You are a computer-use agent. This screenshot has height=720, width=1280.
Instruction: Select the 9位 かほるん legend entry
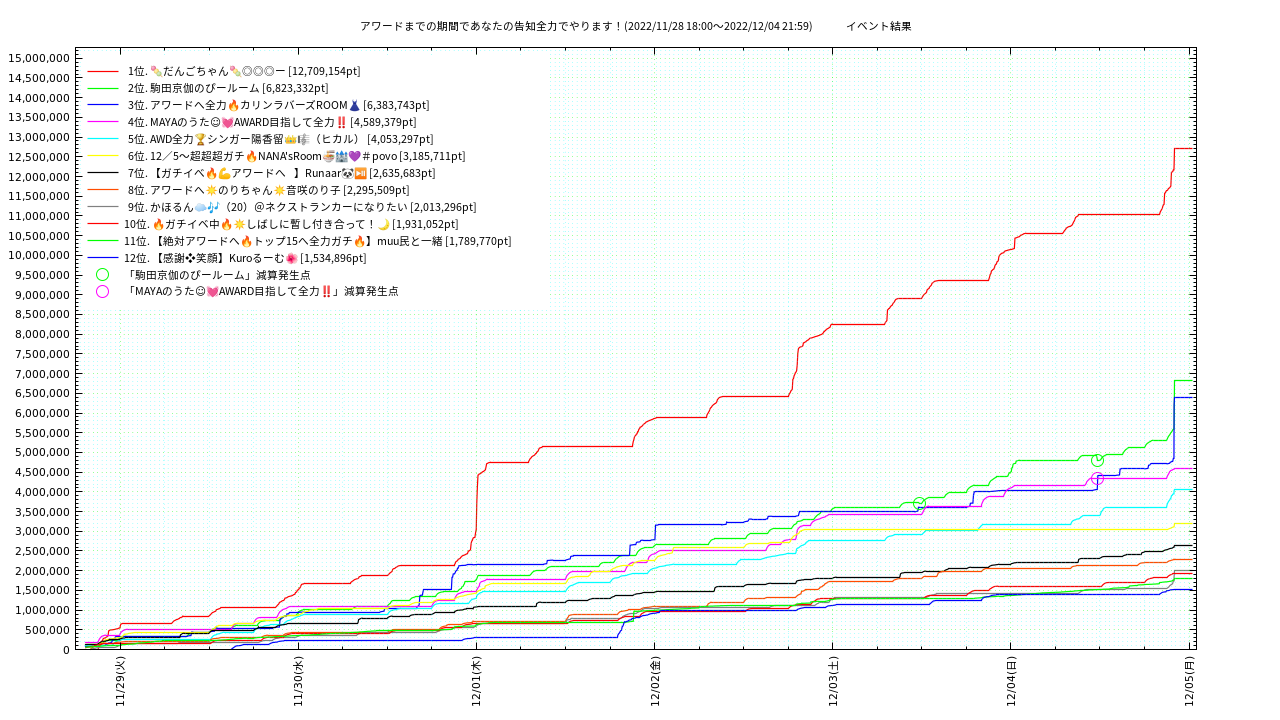tap(301, 207)
